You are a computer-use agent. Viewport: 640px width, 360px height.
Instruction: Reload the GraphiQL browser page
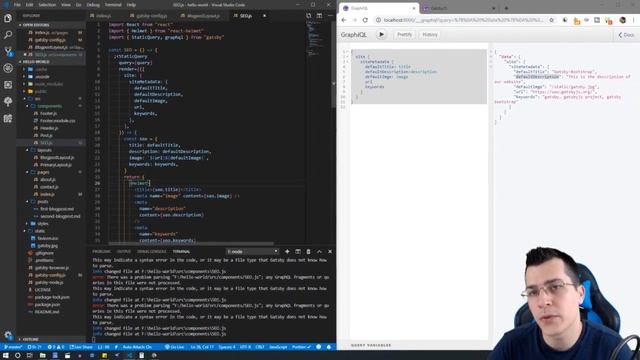[365, 20]
